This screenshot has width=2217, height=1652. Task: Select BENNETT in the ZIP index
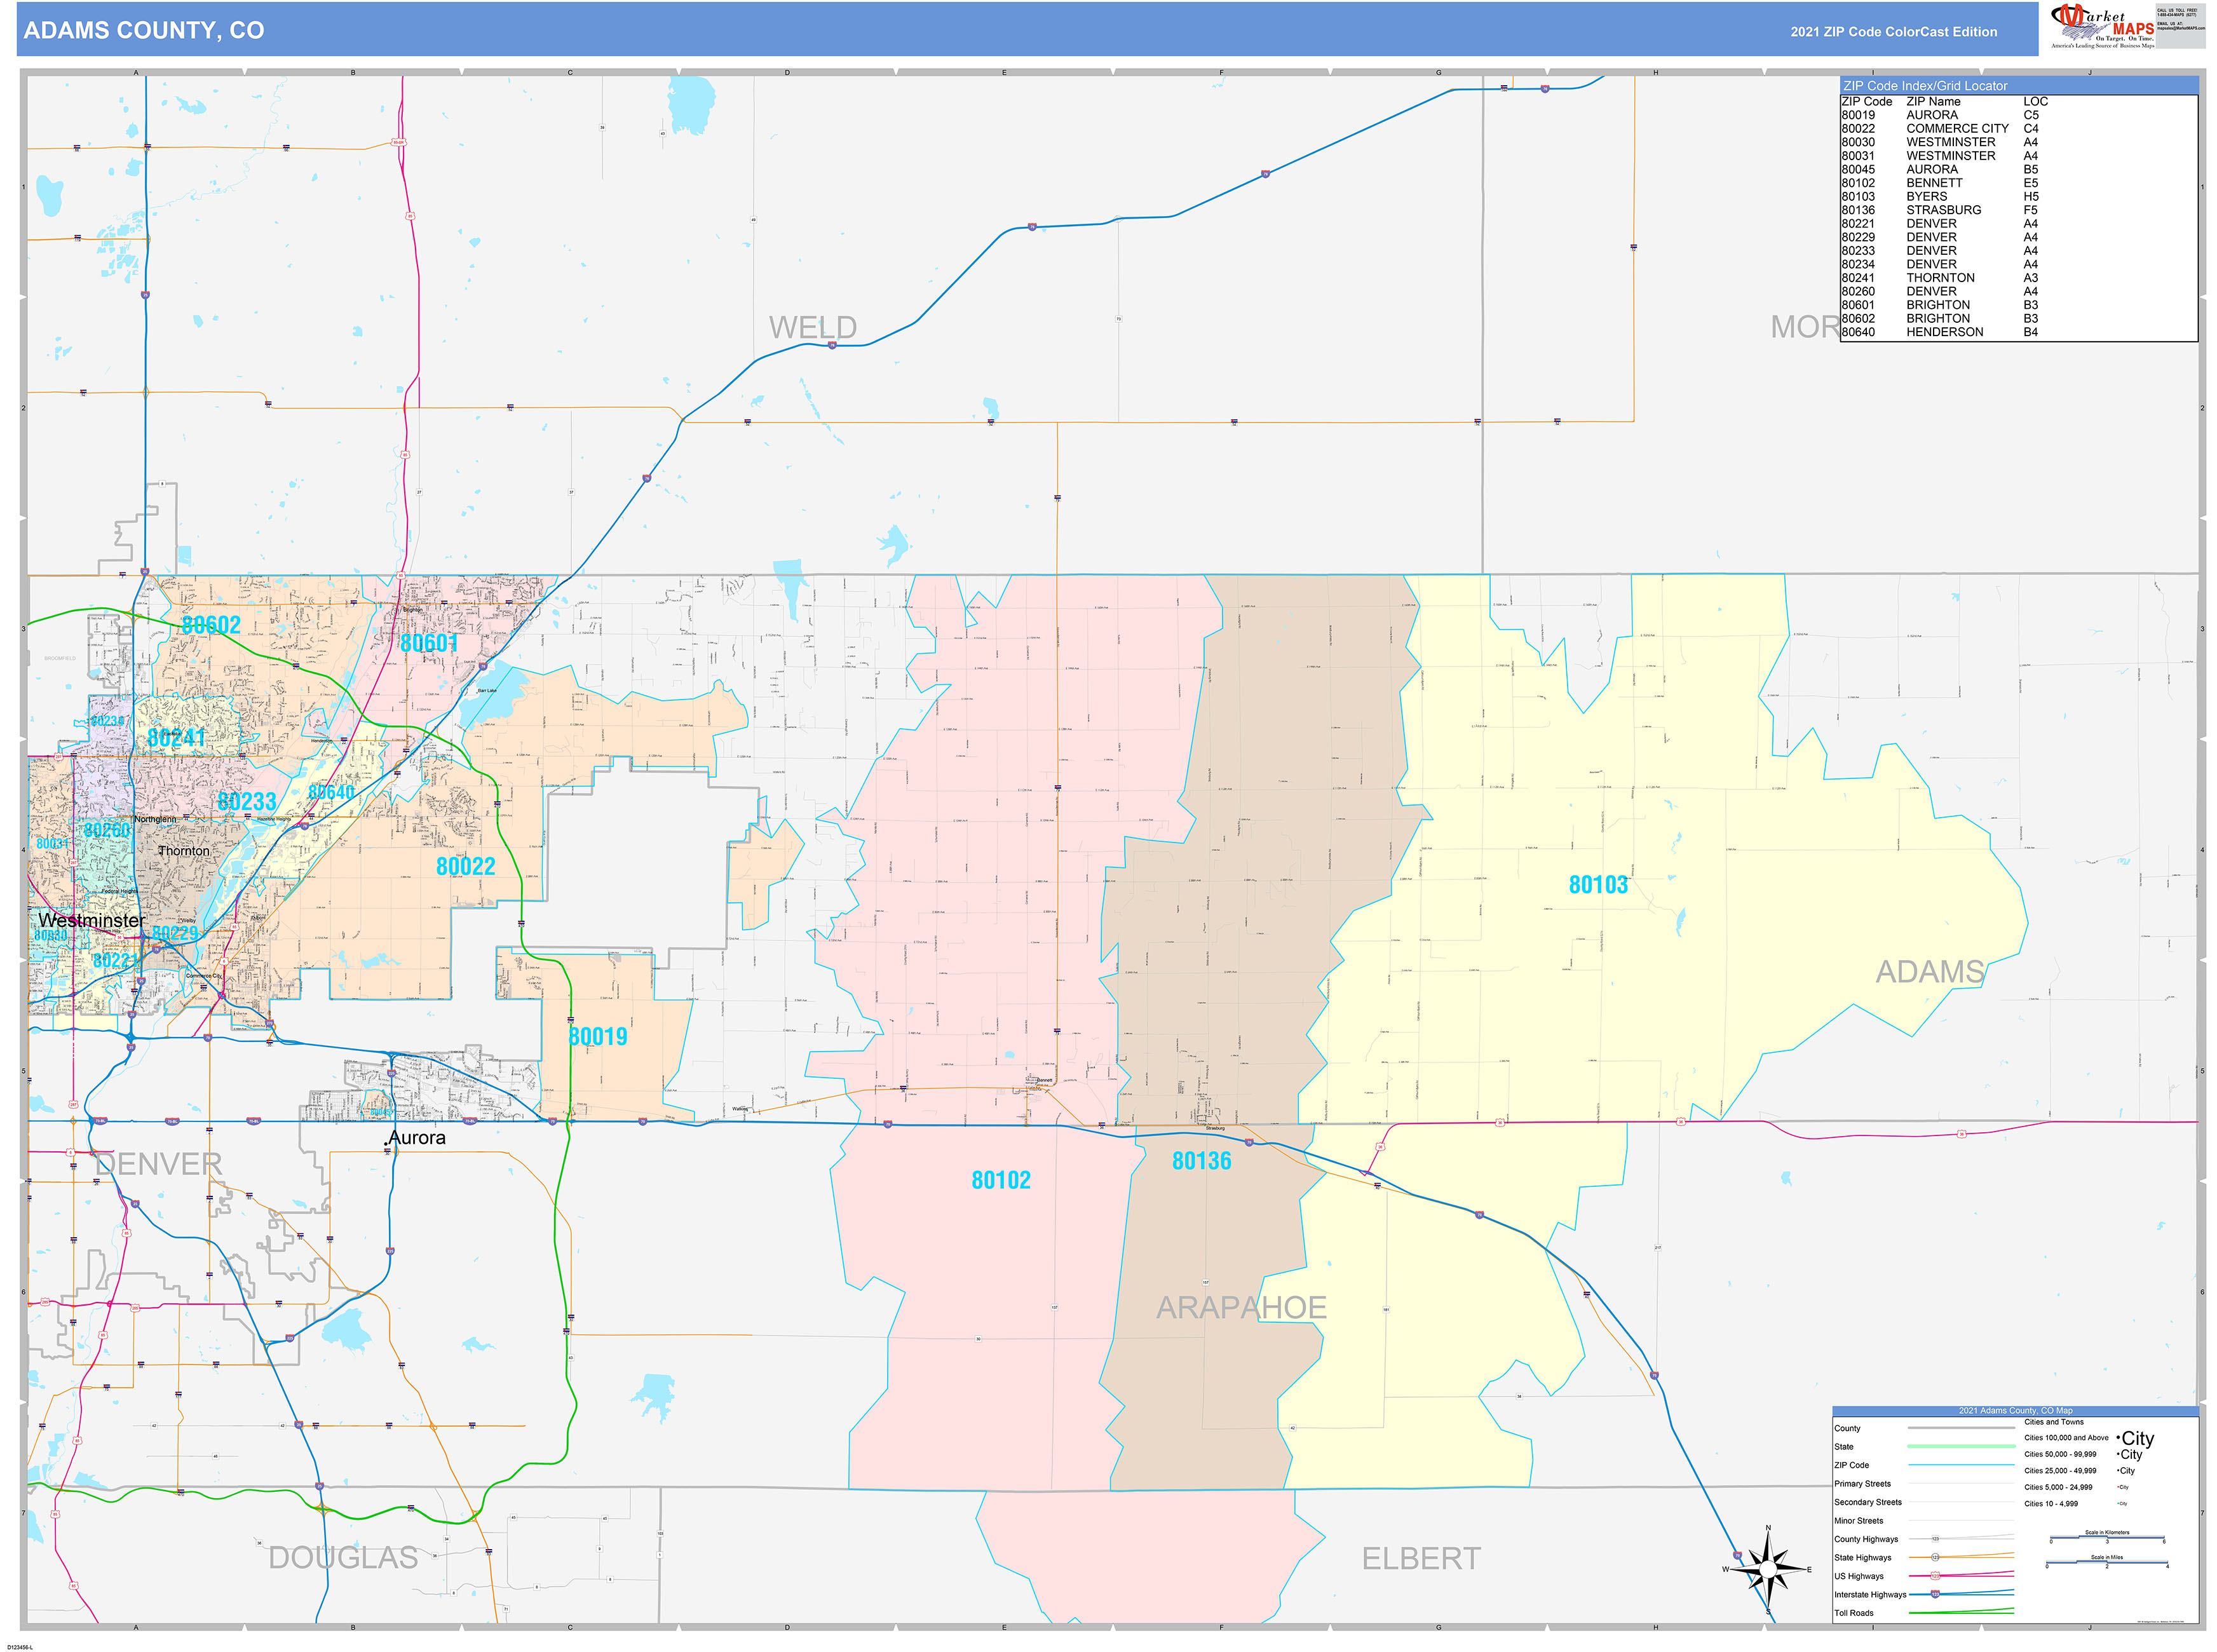pyautogui.click(x=1934, y=183)
